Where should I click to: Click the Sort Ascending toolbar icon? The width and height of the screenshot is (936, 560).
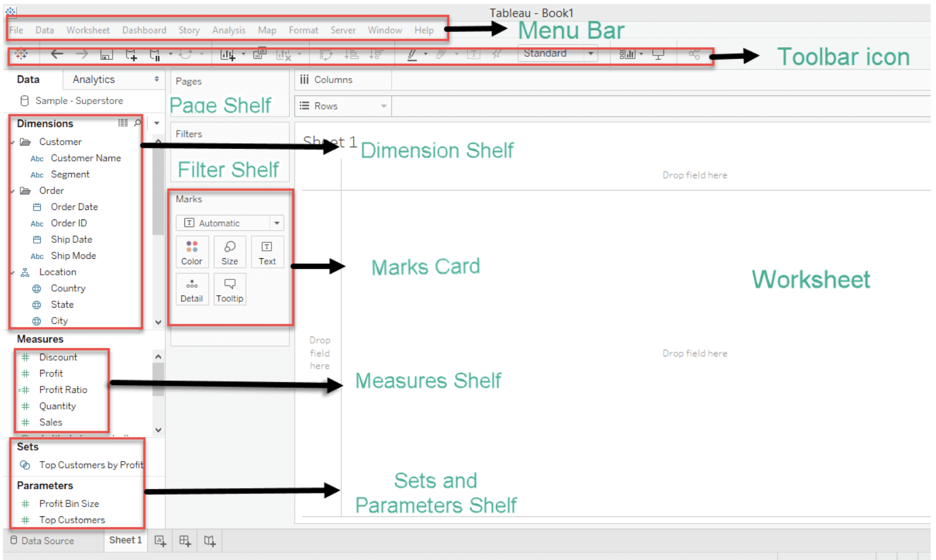352,54
